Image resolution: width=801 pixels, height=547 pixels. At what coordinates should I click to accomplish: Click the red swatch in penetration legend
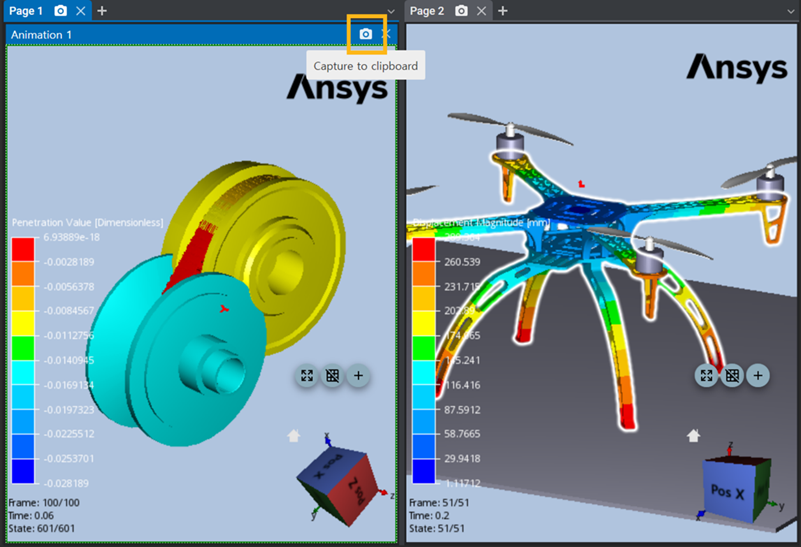point(23,250)
